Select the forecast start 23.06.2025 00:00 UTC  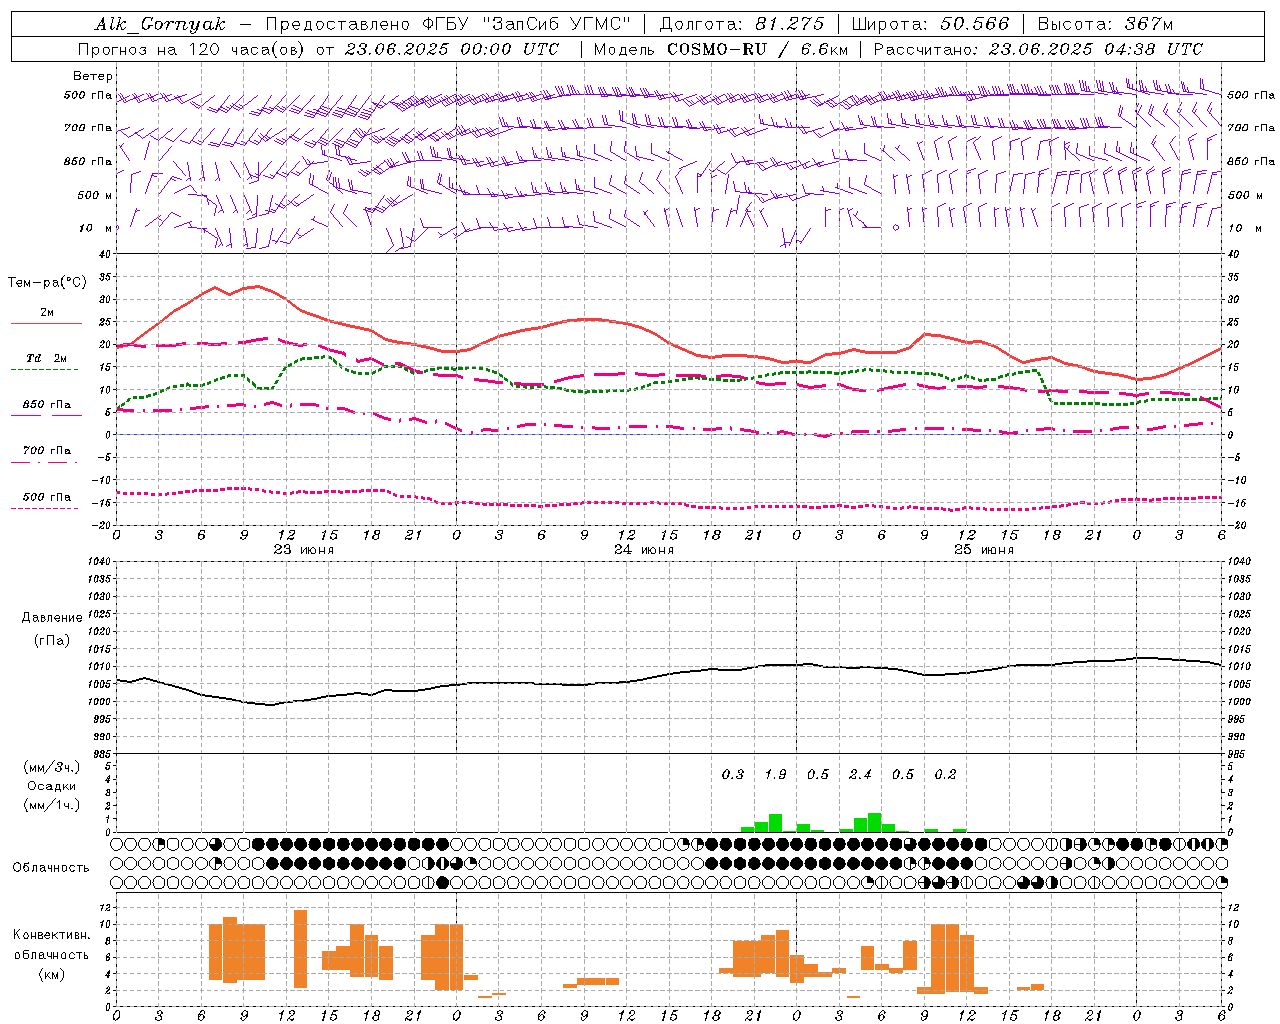(x=452, y=49)
